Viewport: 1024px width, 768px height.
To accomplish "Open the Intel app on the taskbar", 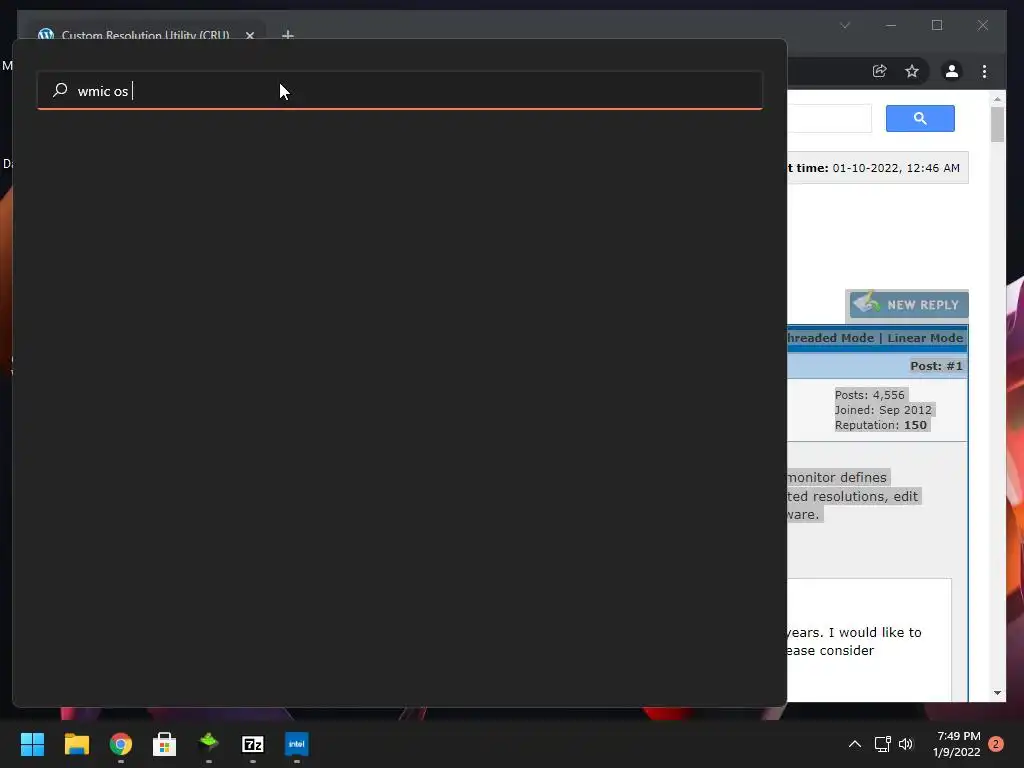I will (x=296, y=744).
